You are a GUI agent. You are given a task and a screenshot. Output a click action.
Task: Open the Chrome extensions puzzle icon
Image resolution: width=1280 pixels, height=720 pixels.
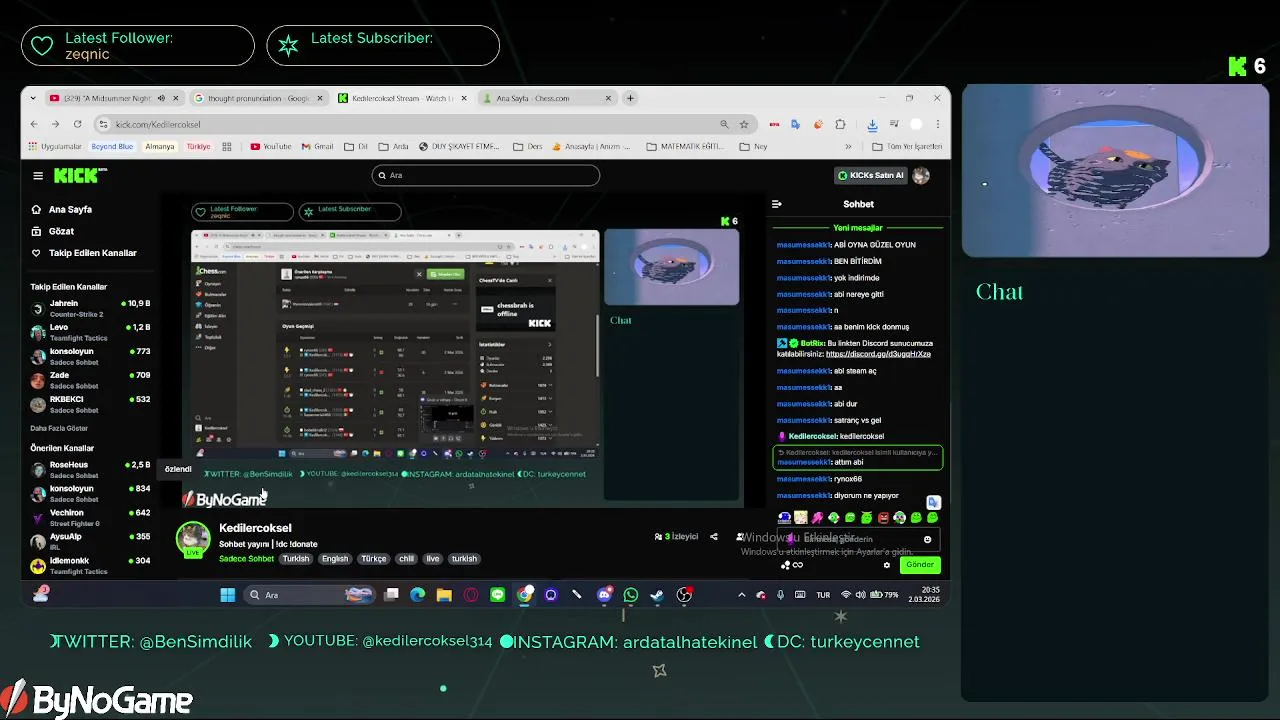840,124
